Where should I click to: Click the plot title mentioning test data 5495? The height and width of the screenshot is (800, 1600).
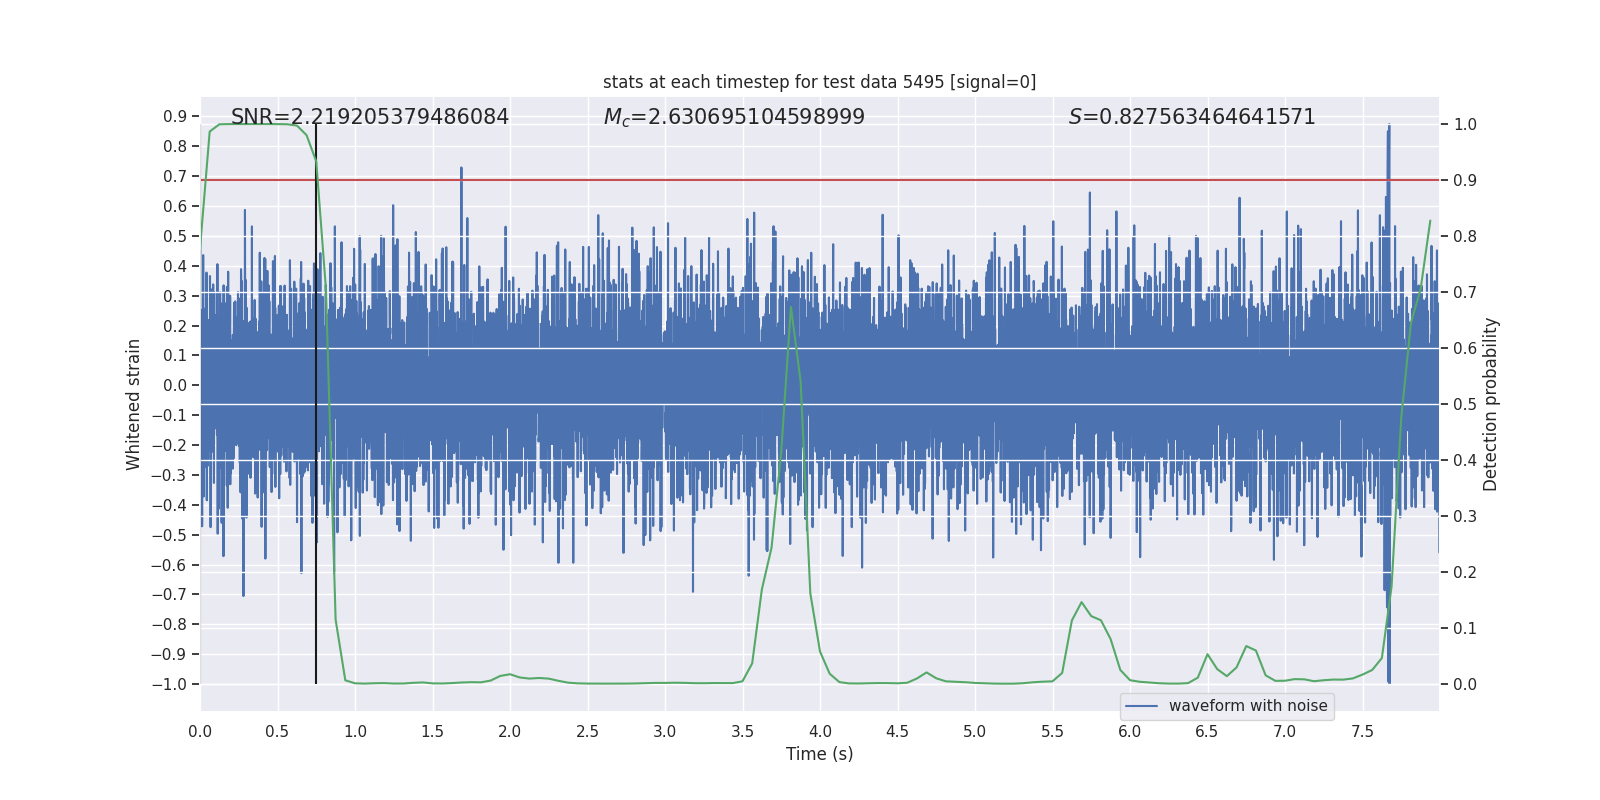(819, 82)
